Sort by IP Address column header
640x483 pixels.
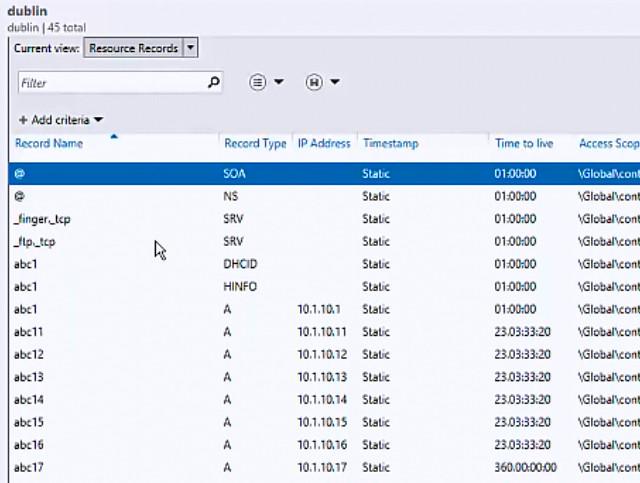point(324,143)
